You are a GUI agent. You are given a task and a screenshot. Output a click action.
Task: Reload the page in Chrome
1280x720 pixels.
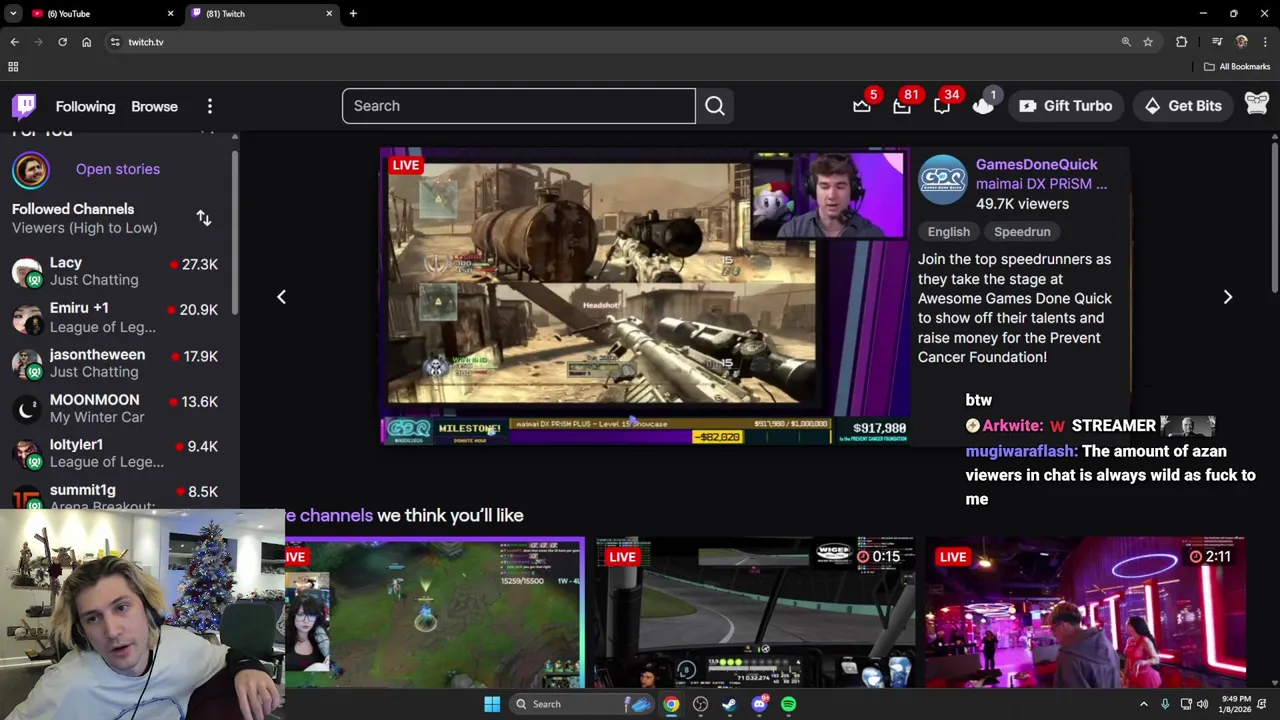62,42
